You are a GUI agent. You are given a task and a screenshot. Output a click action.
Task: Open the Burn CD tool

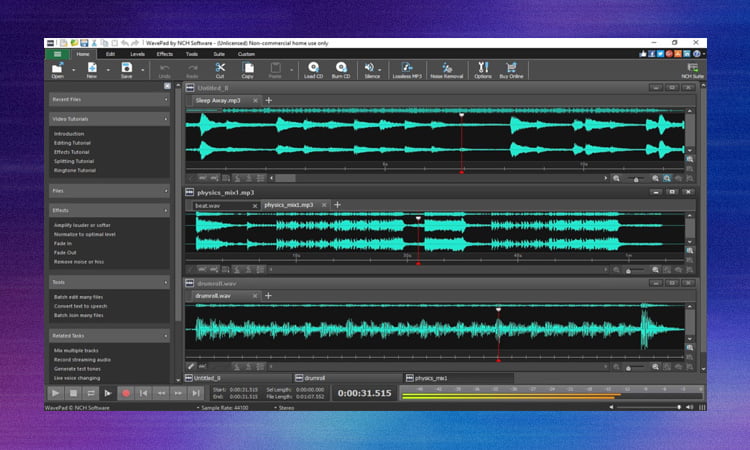(x=340, y=68)
